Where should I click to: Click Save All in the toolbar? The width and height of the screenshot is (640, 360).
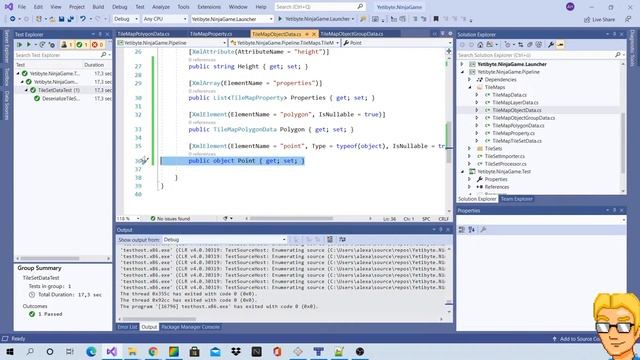(x=71, y=19)
